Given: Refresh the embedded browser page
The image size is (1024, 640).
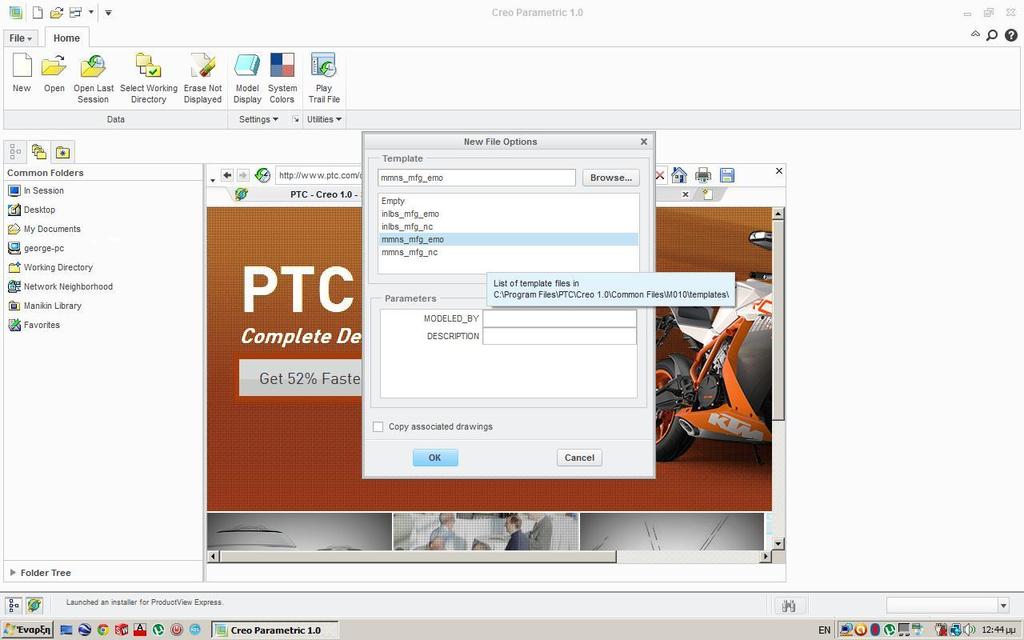Looking at the screenshot, I should [x=263, y=175].
